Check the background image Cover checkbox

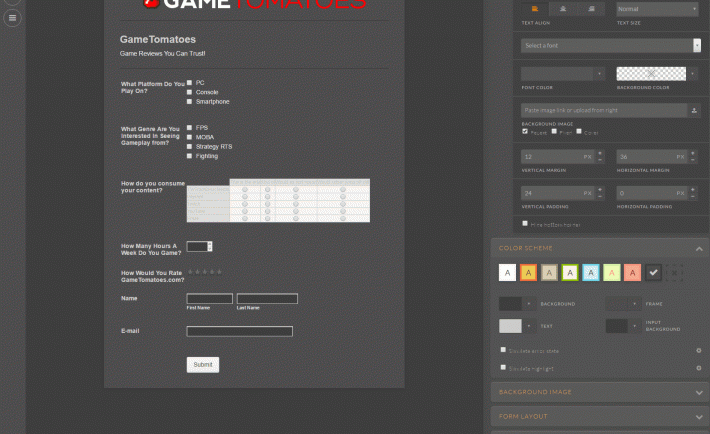click(579, 131)
